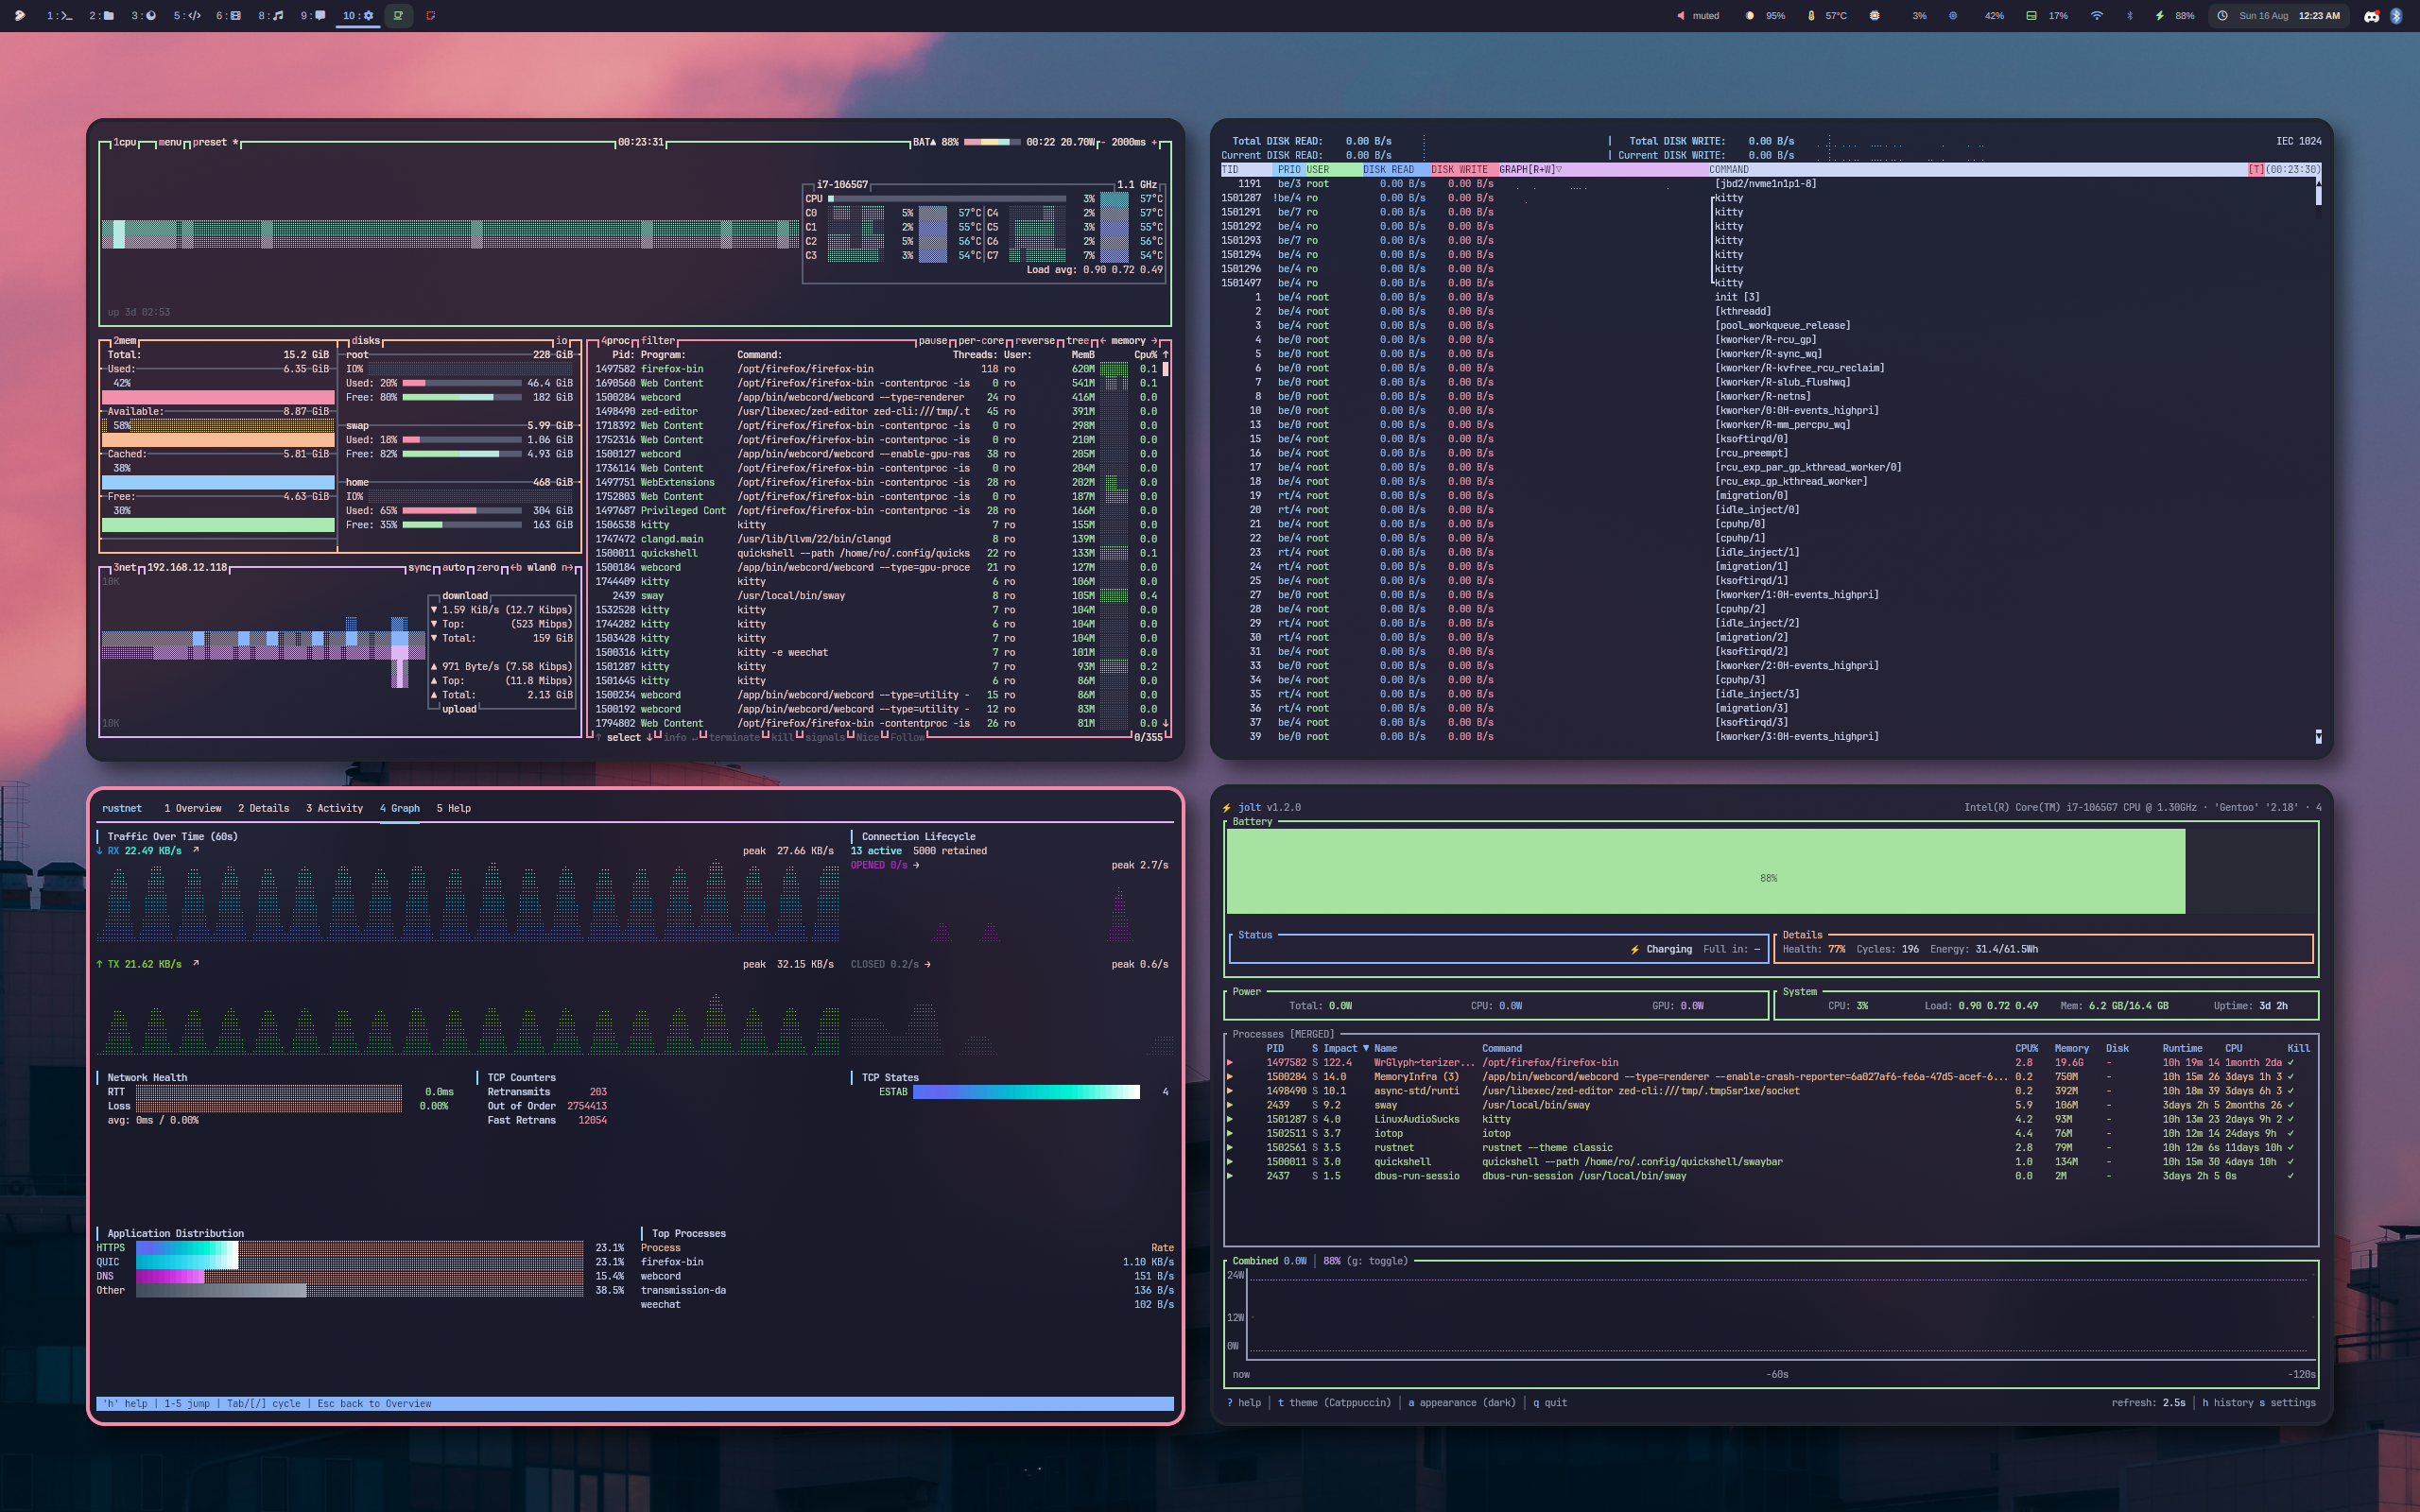Toggle pause in btop process list
Image resolution: width=2420 pixels, height=1512 pixels.
click(932, 341)
